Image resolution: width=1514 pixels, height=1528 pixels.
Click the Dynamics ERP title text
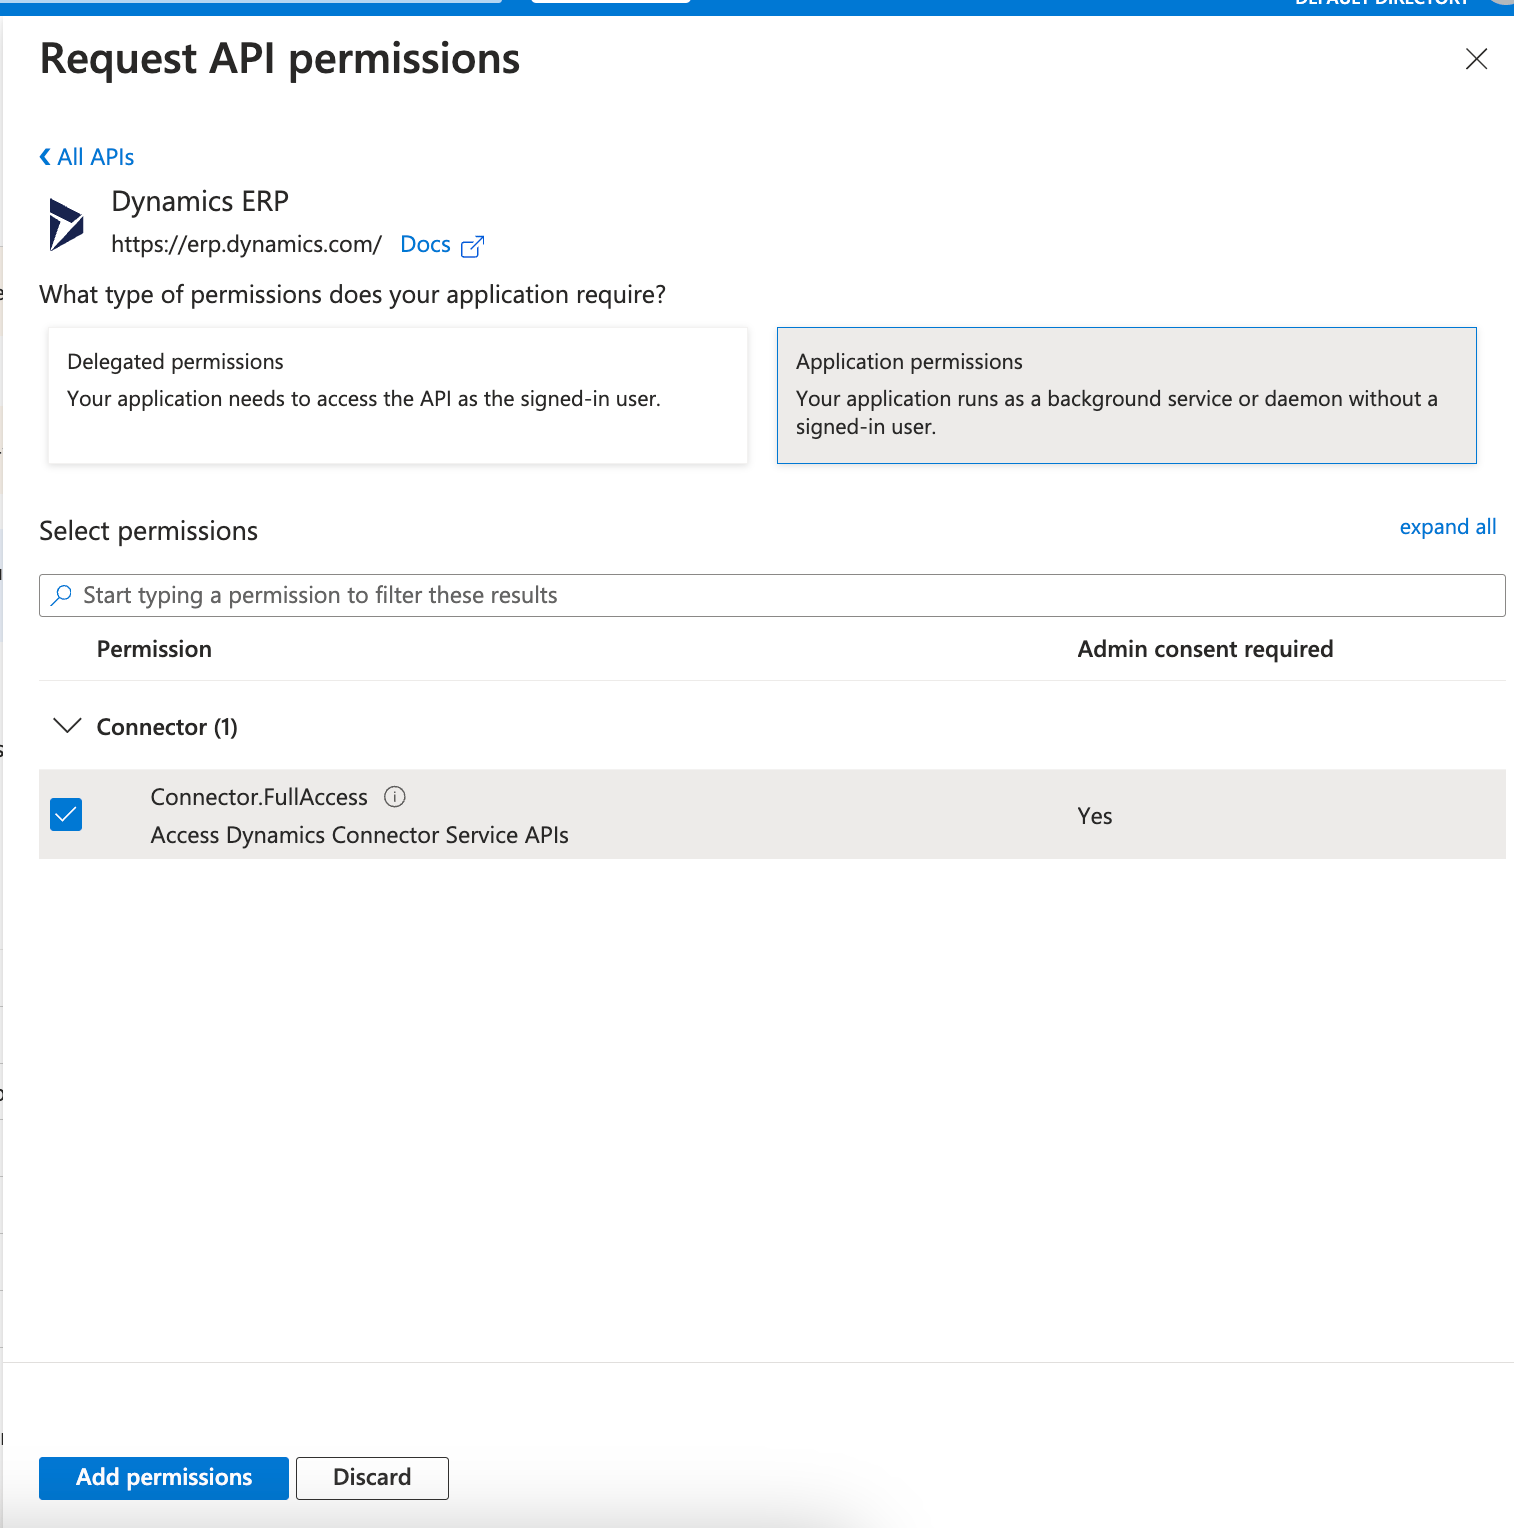[200, 201]
